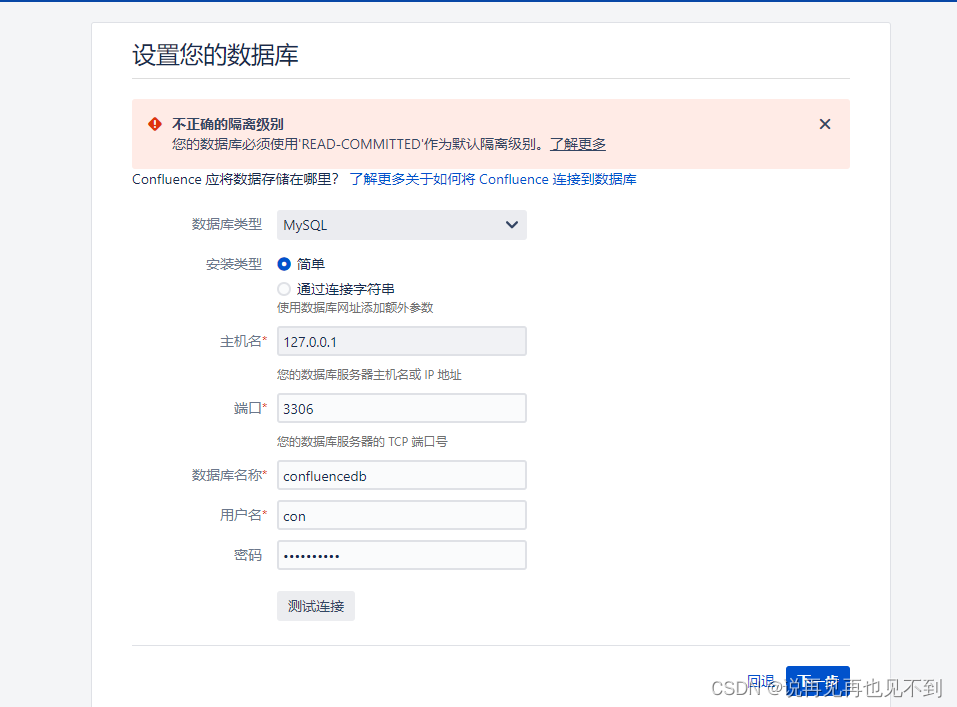Viewport: 957px width, 707px height.
Task: Open the 了解更多 link in the error banner
Action: 577,145
